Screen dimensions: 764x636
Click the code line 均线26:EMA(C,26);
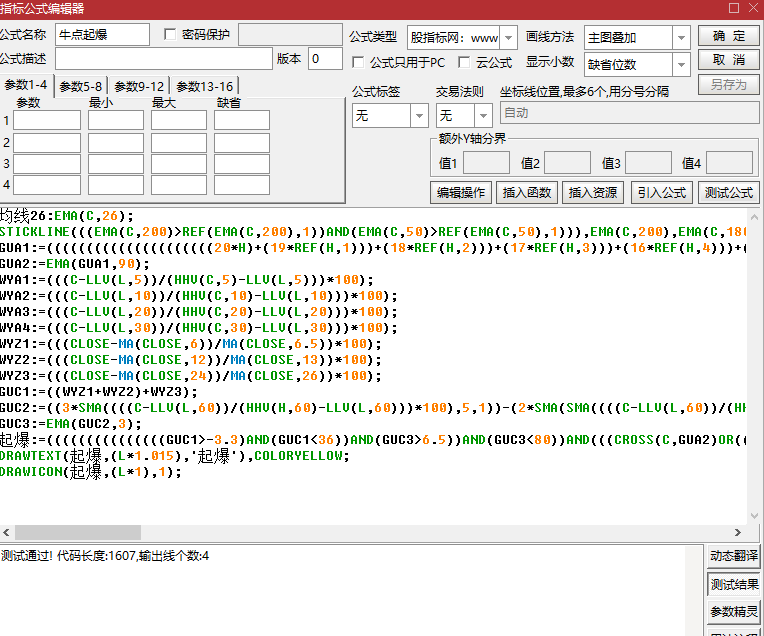(67, 215)
